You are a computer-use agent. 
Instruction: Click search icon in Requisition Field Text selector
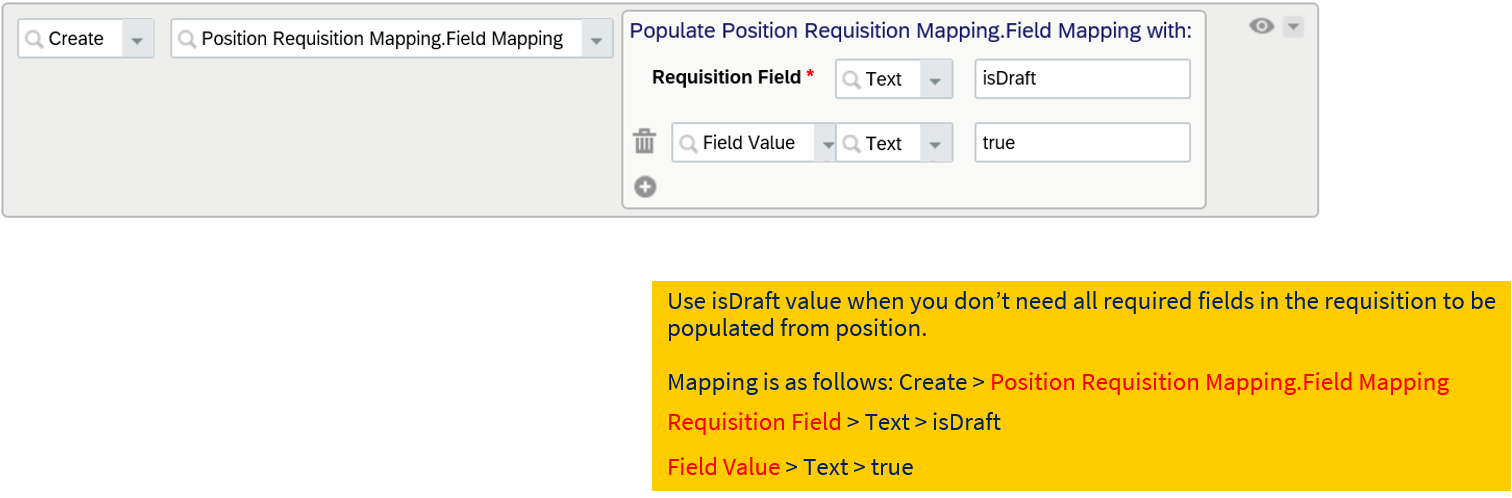[x=852, y=79]
